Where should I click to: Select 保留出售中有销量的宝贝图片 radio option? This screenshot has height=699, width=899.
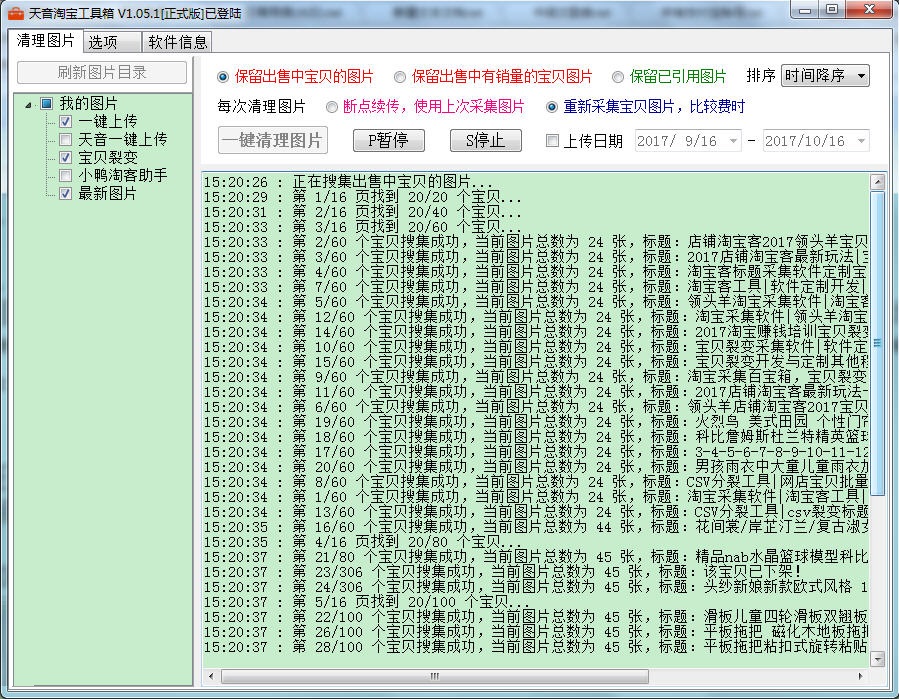pos(400,77)
